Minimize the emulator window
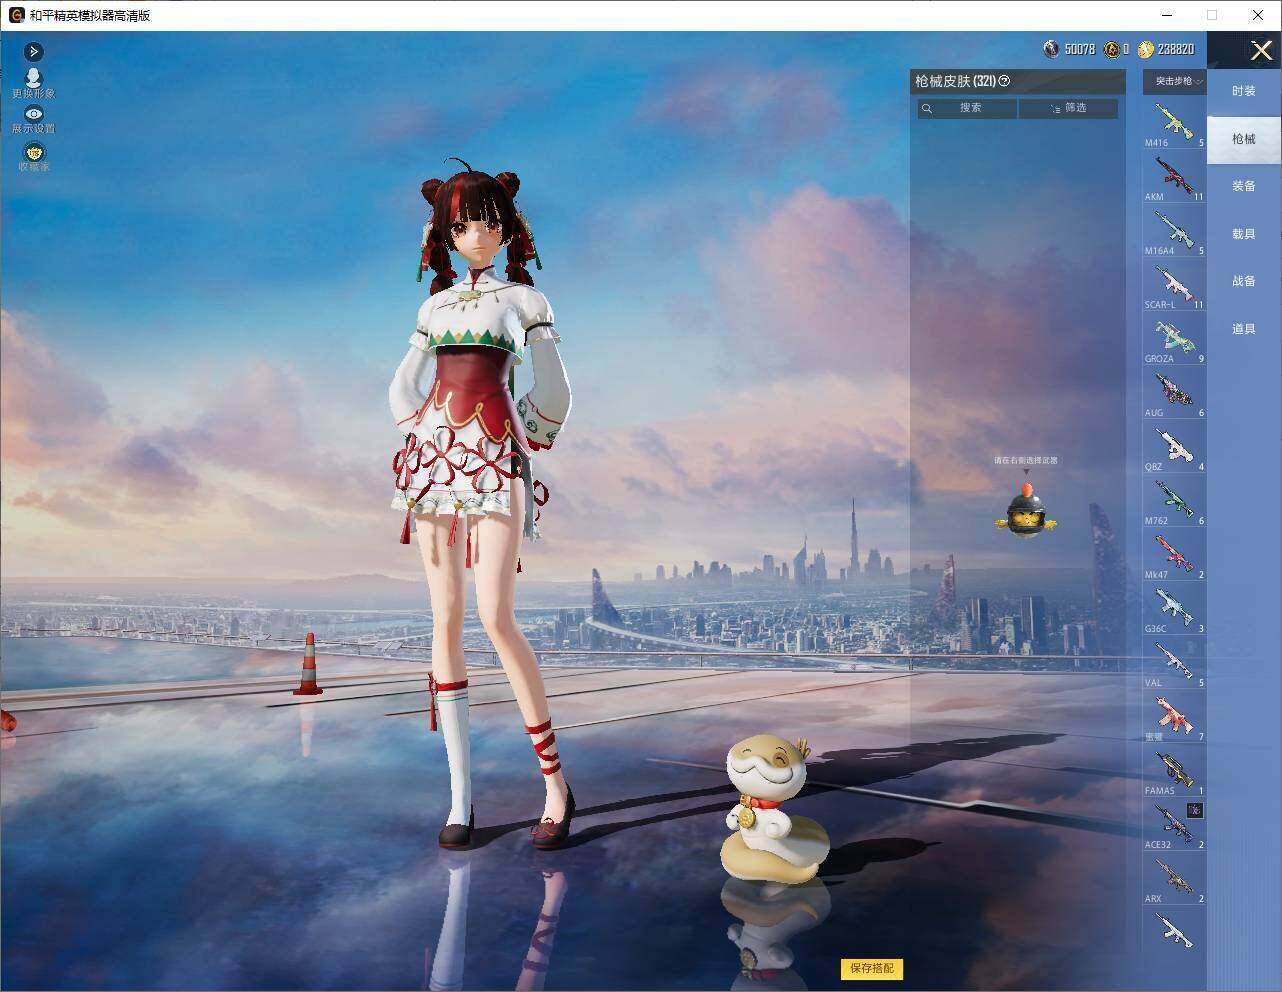 point(1167,15)
